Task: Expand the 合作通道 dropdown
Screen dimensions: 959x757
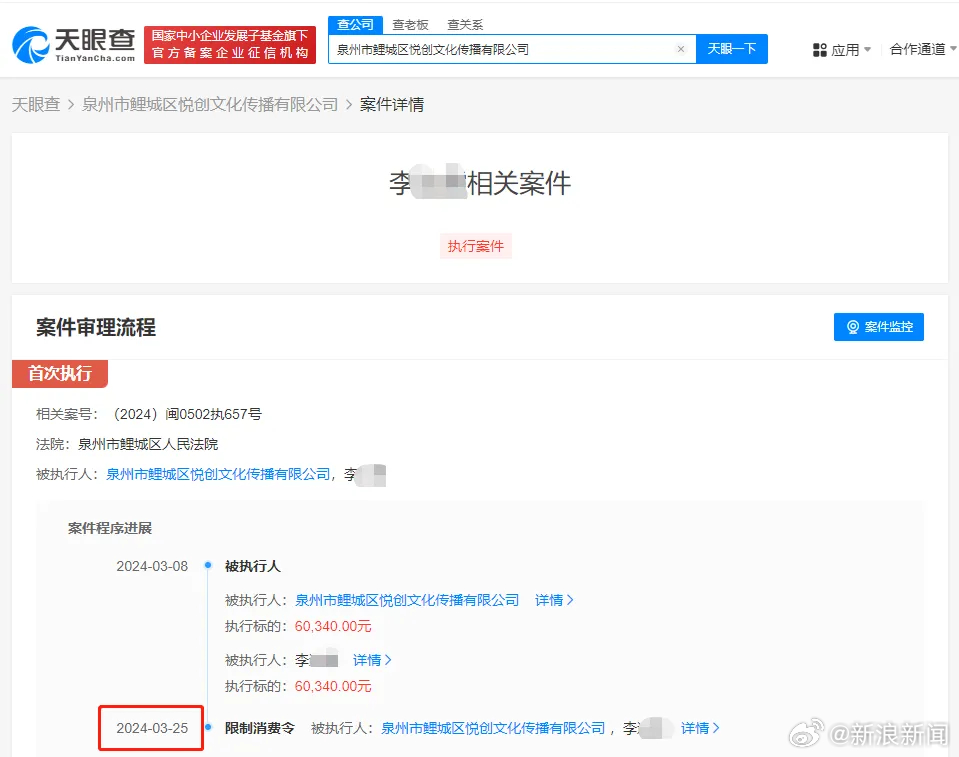Action: [923, 50]
